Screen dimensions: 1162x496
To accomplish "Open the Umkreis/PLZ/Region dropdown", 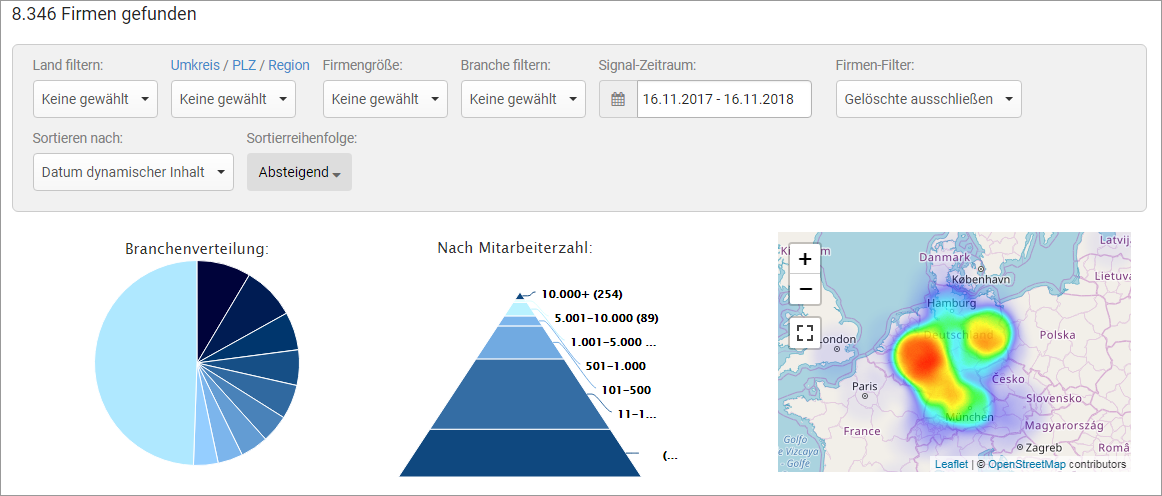I will point(233,99).
